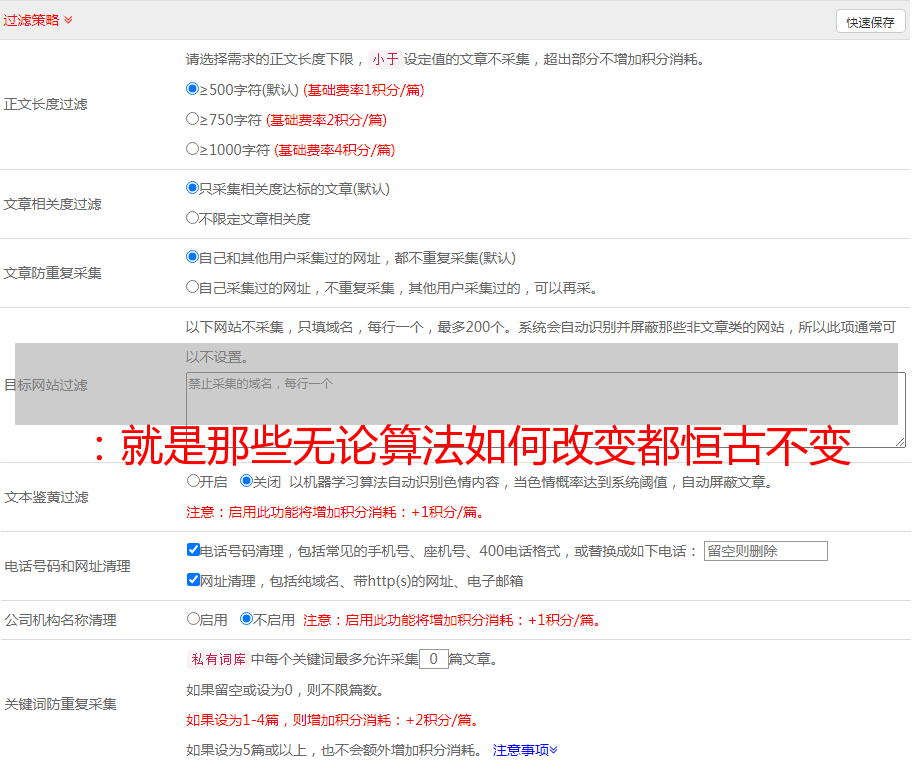The image size is (912, 768).
Task: Toggle the 网址清理 checkbox
Action: point(194,580)
